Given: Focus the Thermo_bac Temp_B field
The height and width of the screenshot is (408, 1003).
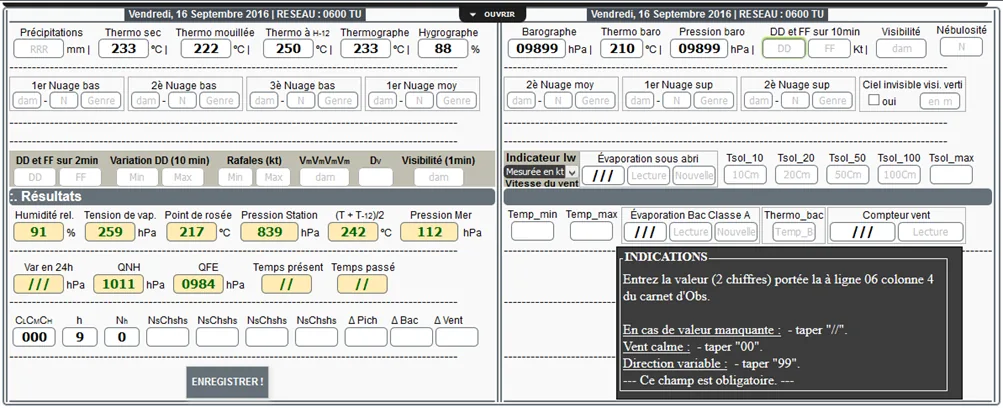Looking at the screenshot, I should click(x=793, y=232).
